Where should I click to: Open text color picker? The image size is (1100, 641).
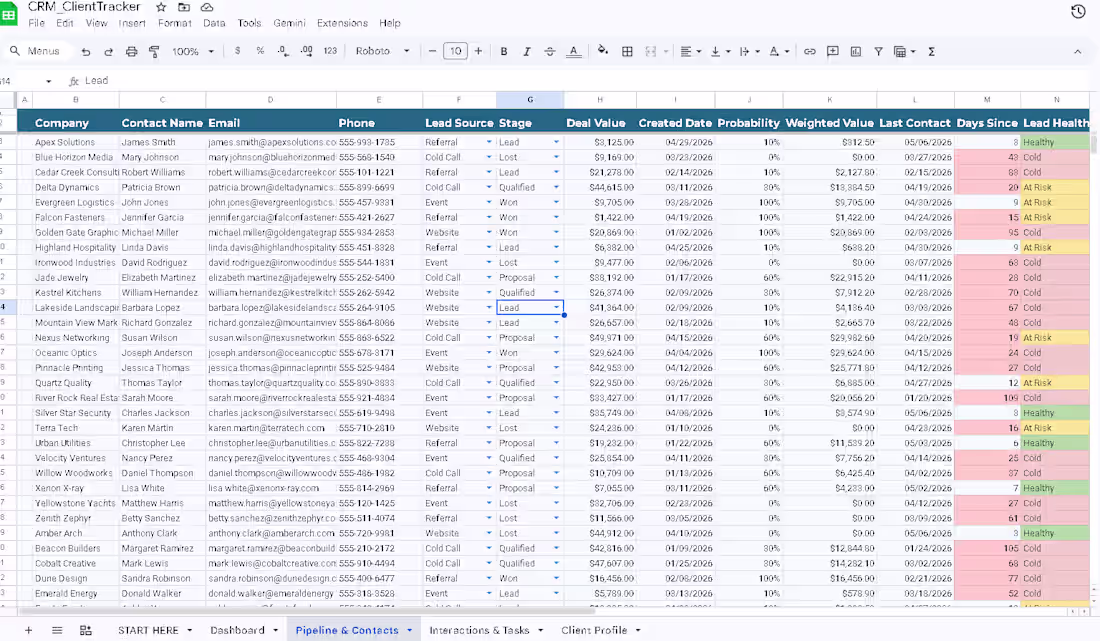click(x=574, y=51)
